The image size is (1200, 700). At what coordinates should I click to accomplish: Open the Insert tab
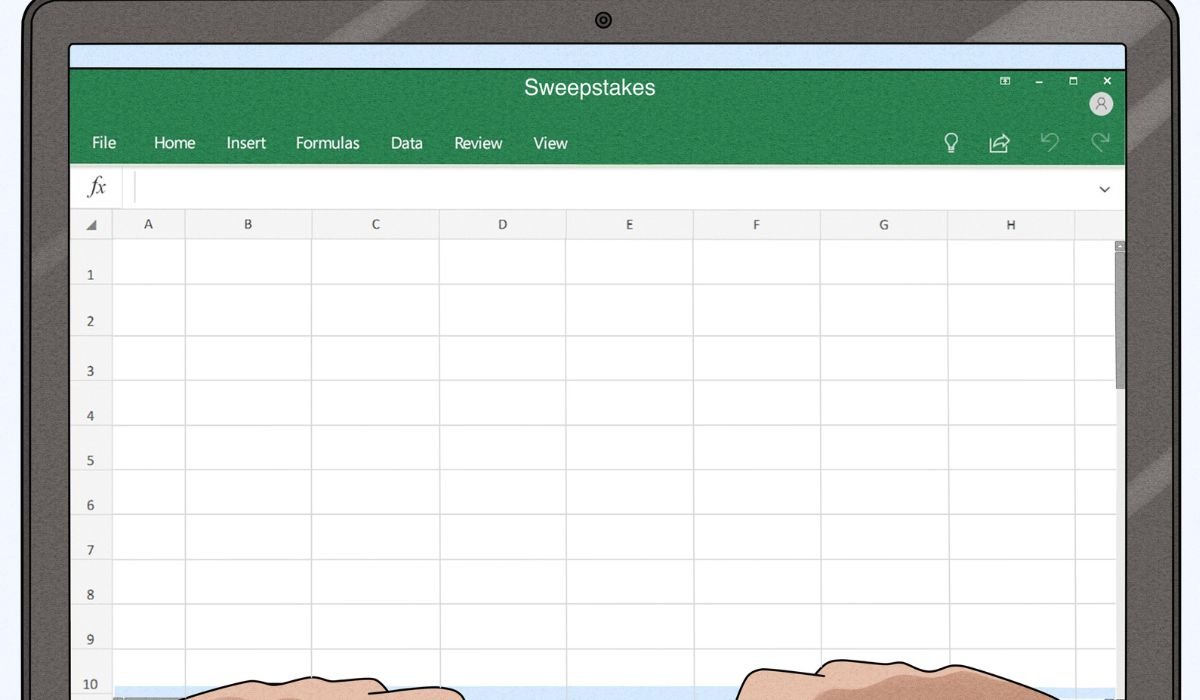pyautogui.click(x=246, y=143)
